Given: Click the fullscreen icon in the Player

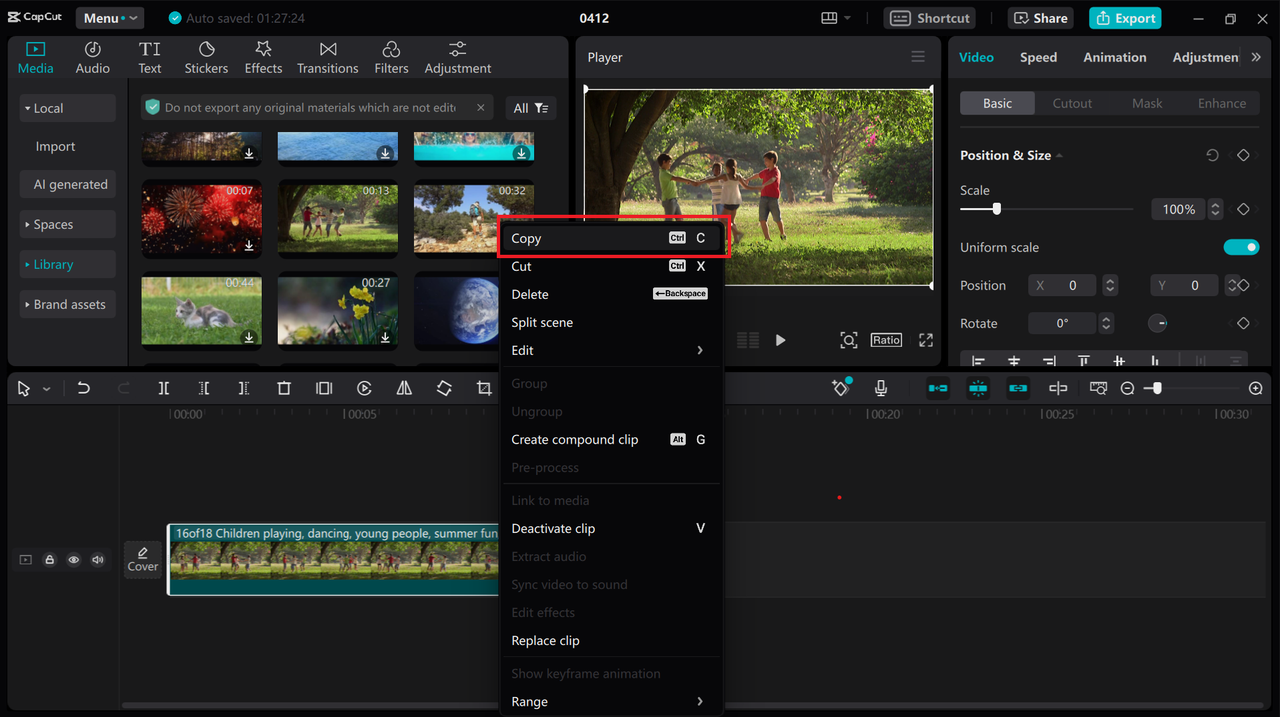Looking at the screenshot, I should coord(926,340).
